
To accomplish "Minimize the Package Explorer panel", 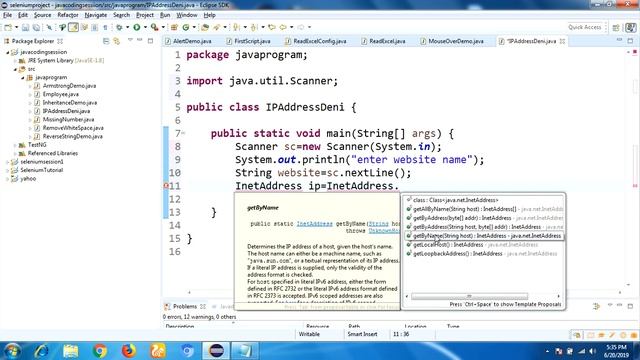I will click(140, 40).
